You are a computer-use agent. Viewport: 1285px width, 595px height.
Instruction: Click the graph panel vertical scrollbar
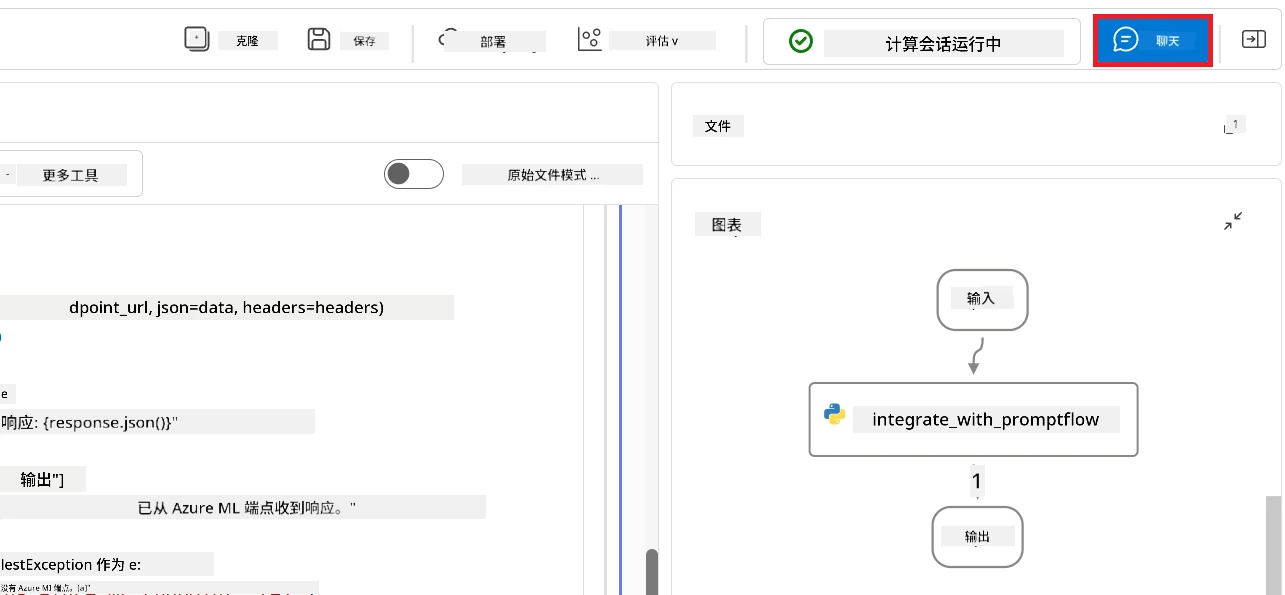click(1273, 545)
